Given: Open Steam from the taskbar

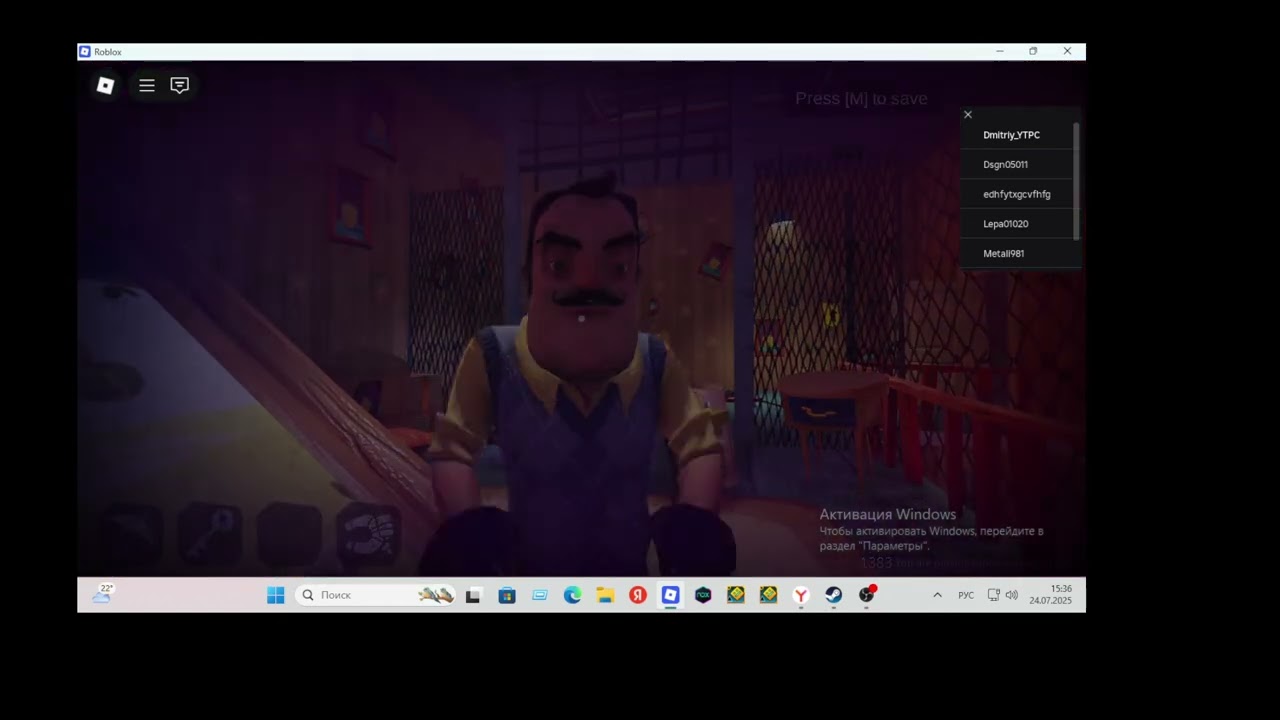Looking at the screenshot, I should [833, 595].
